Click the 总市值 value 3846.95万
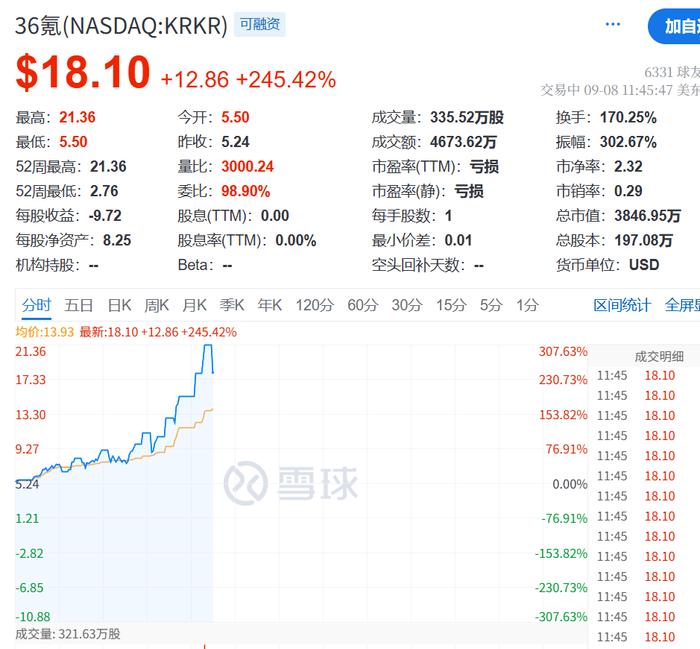This screenshot has height=649, width=700. 647,216
